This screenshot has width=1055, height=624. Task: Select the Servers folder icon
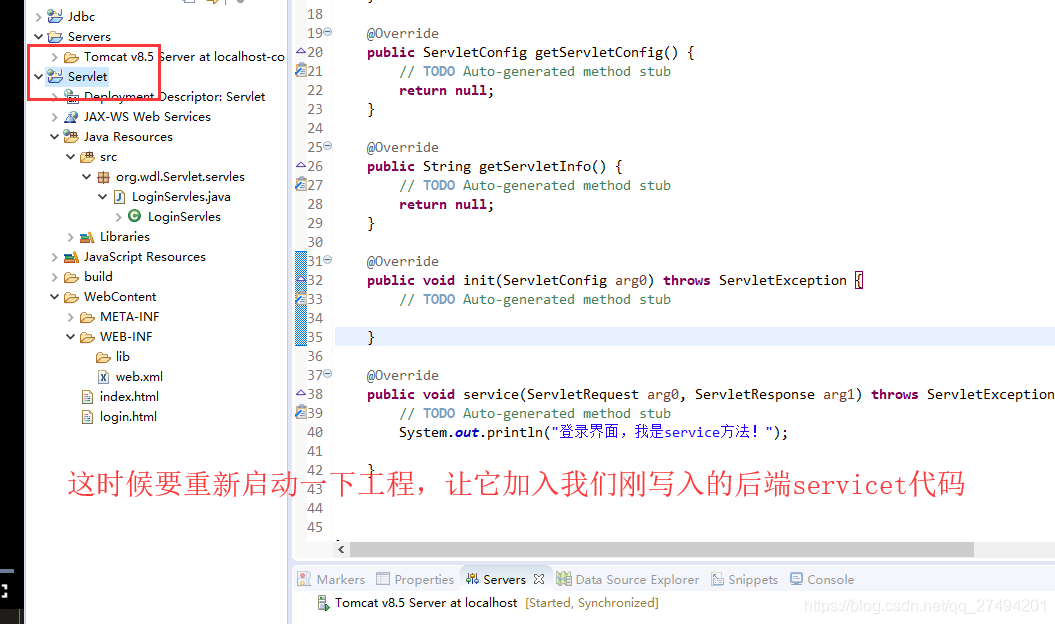coord(55,36)
